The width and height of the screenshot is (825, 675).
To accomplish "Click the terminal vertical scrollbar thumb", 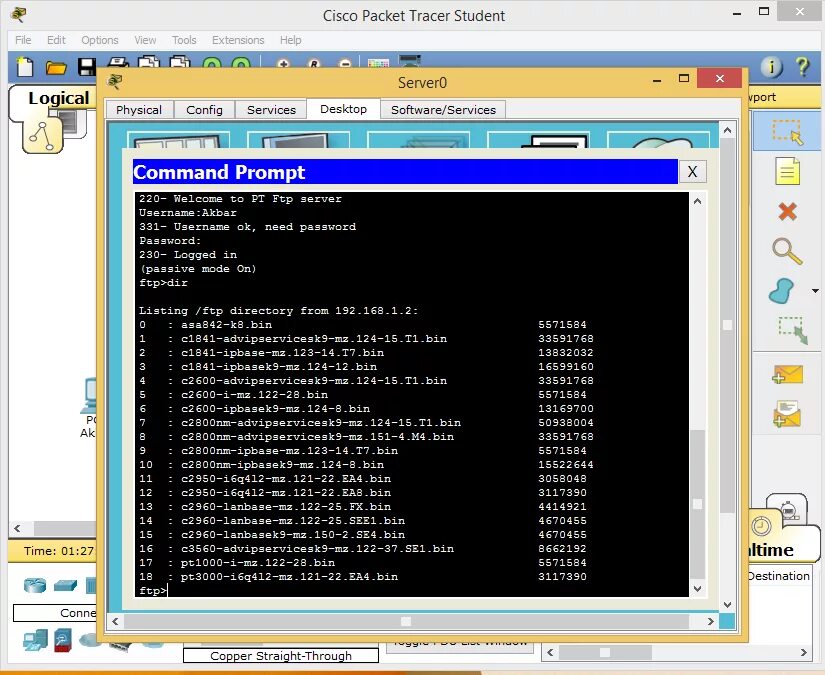I will point(698,504).
